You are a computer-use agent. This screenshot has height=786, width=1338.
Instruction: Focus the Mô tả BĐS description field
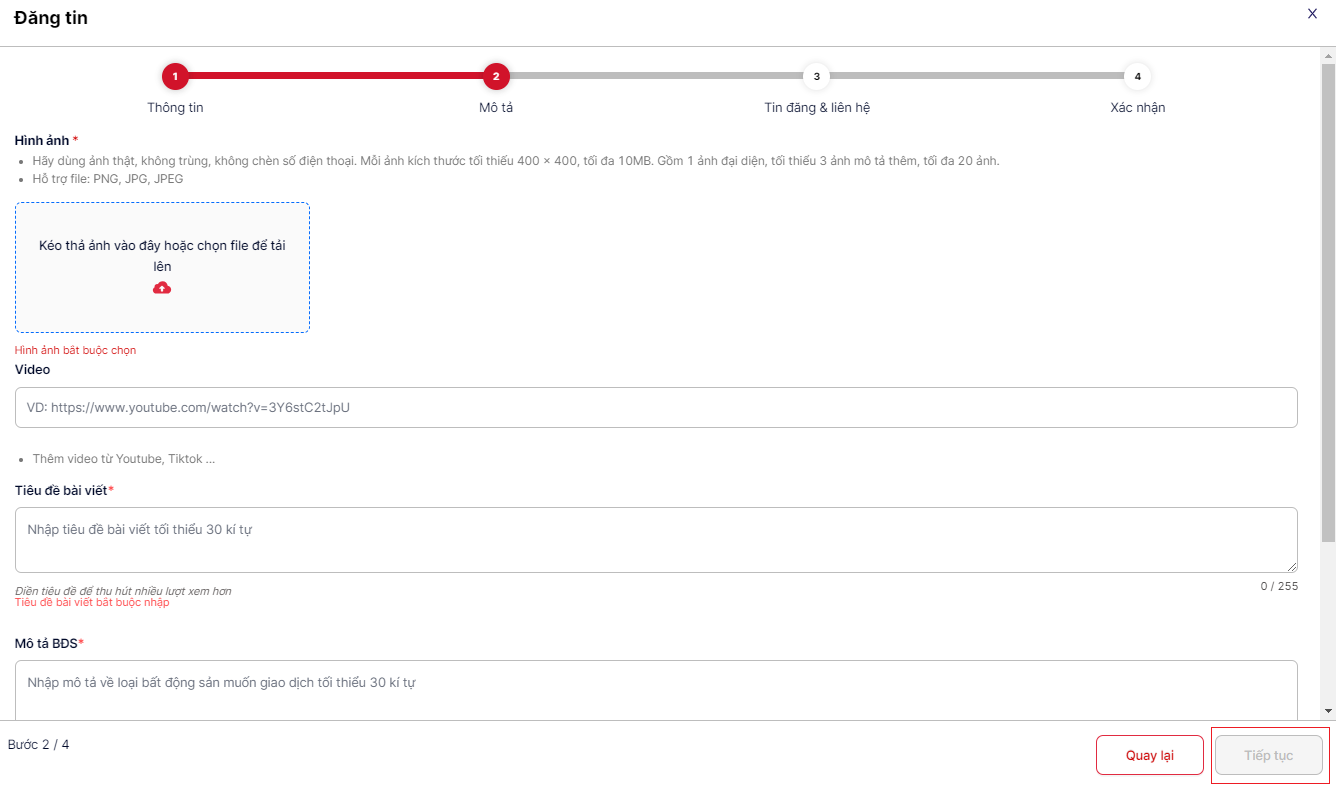click(x=656, y=689)
